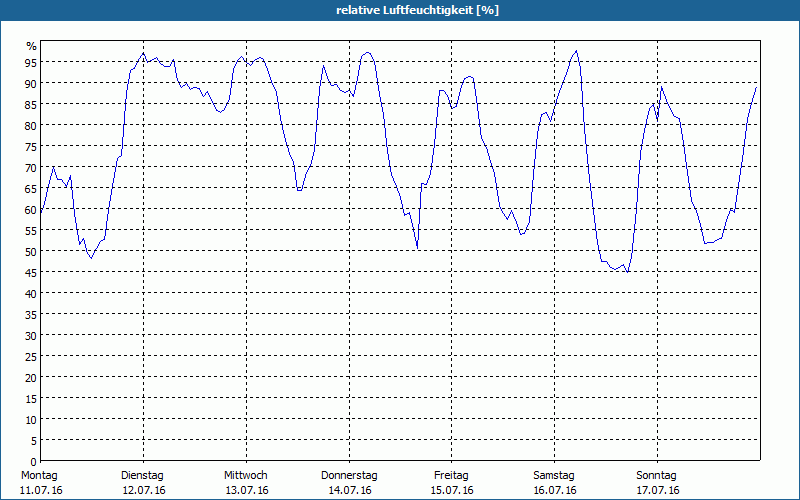Image resolution: width=800 pixels, height=500 pixels.
Task: Click the 85 y-axis value
Action: (x=31, y=105)
